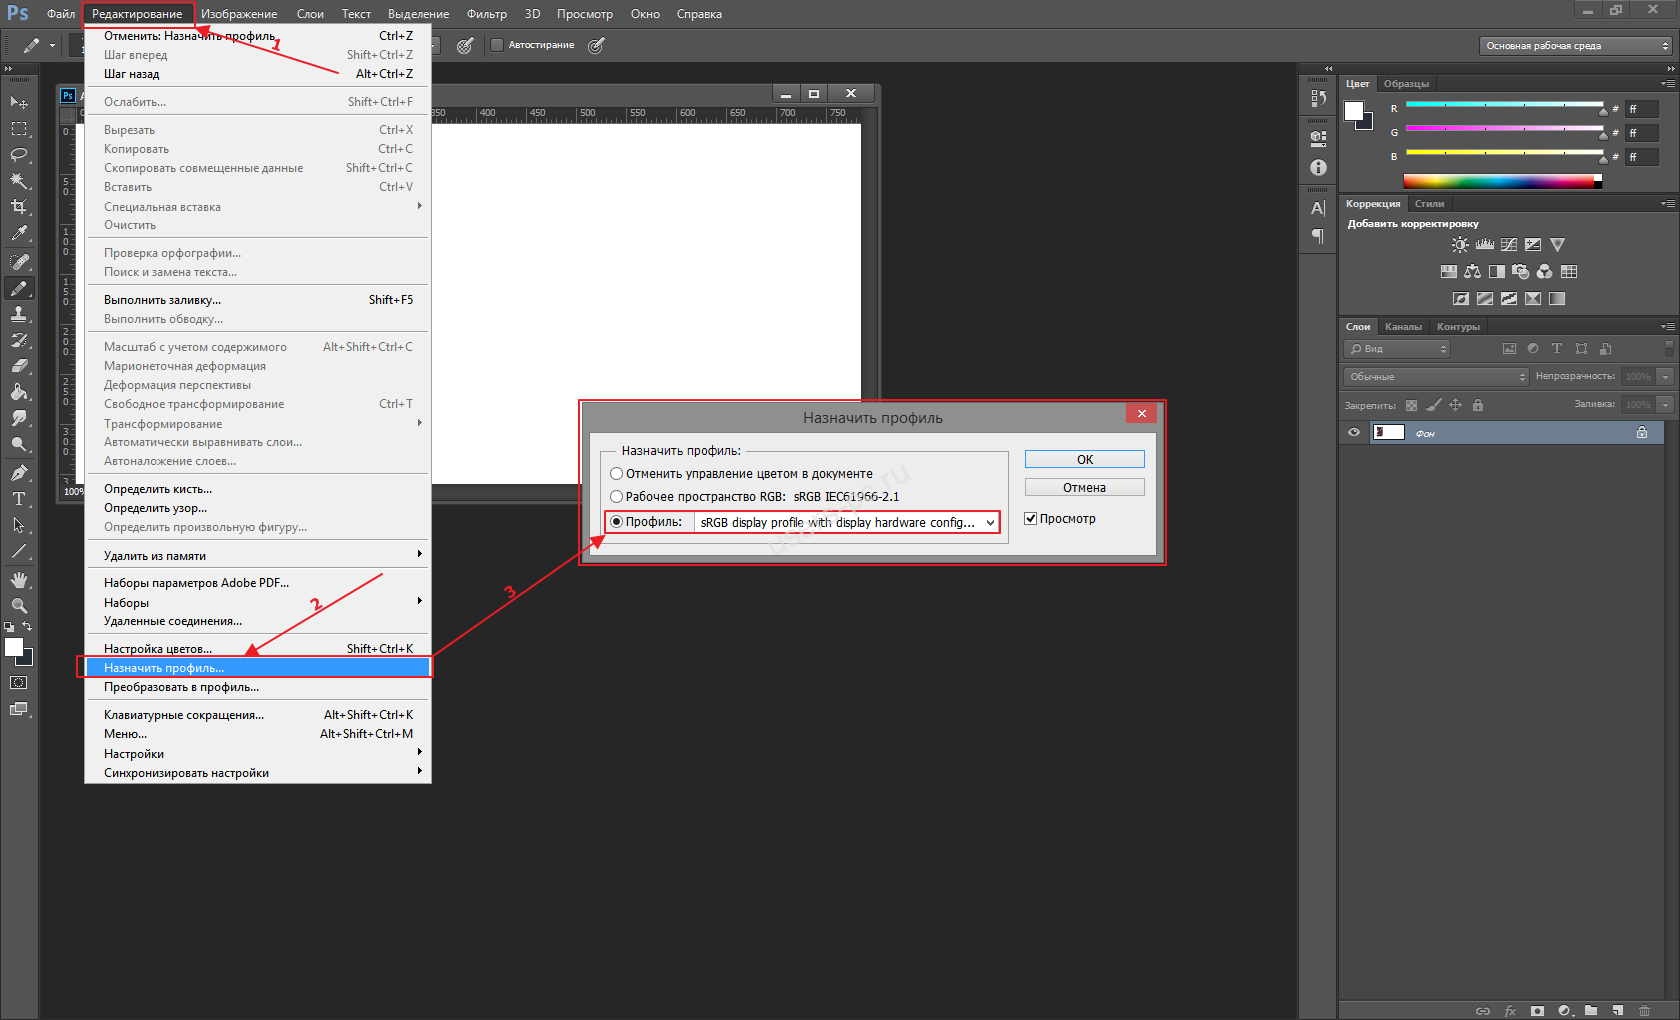Select the Clone Stamp tool
Viewport: 1680px width, 1020px height.
tap(19, 314)
